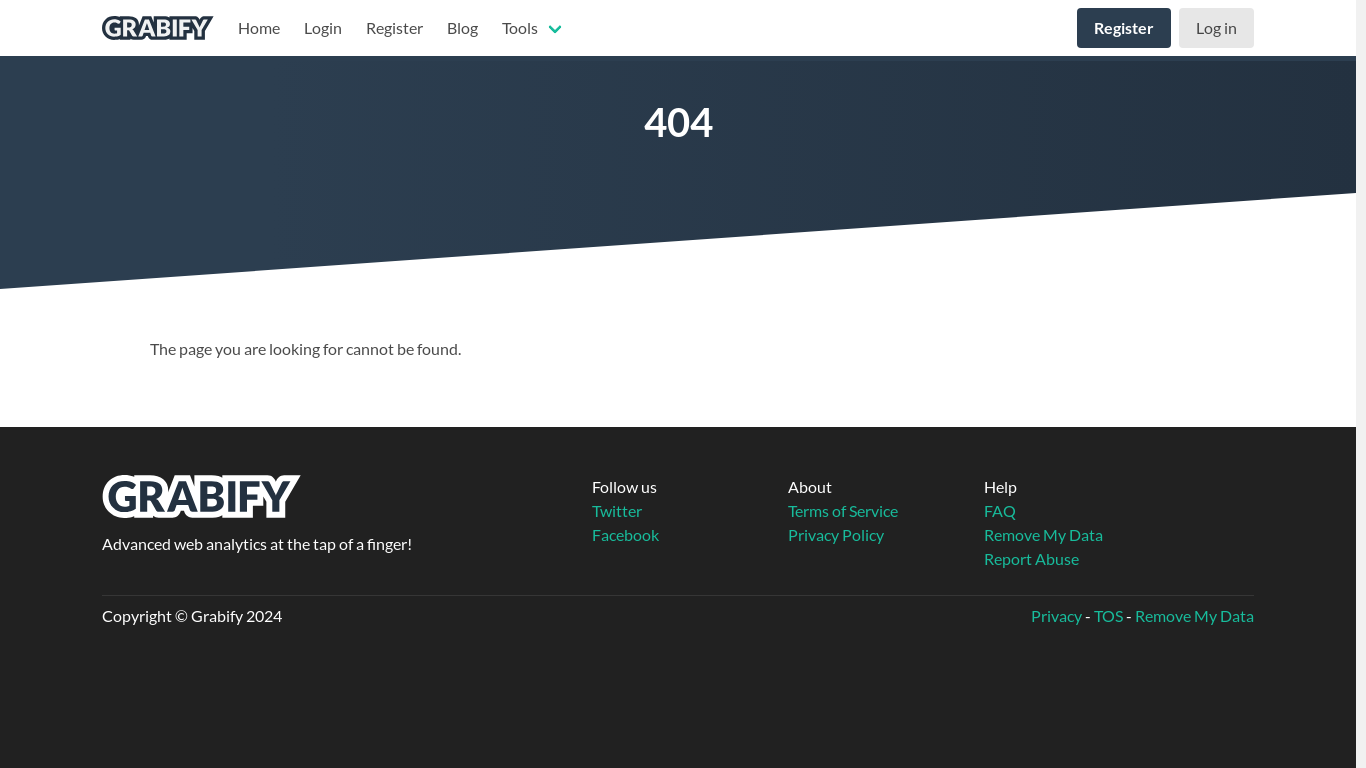
Task: Expand the Tools dropdown chevron
Action: tap(555, 29)
